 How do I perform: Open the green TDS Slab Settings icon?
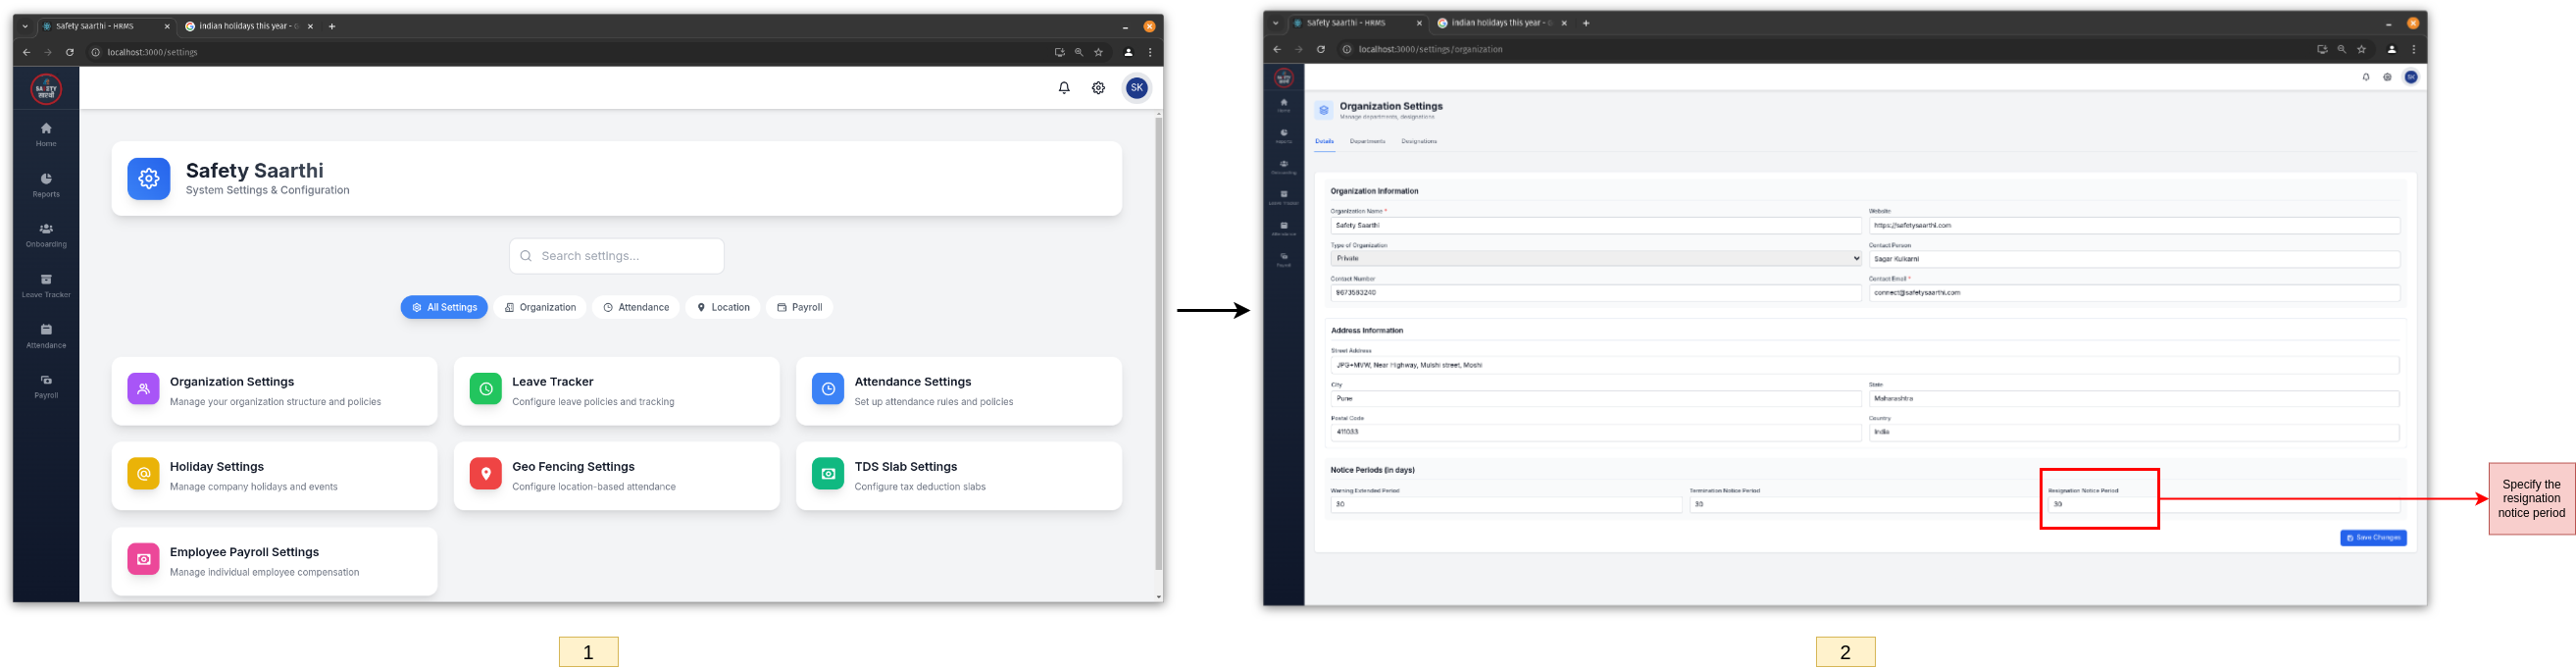[827, 474]
